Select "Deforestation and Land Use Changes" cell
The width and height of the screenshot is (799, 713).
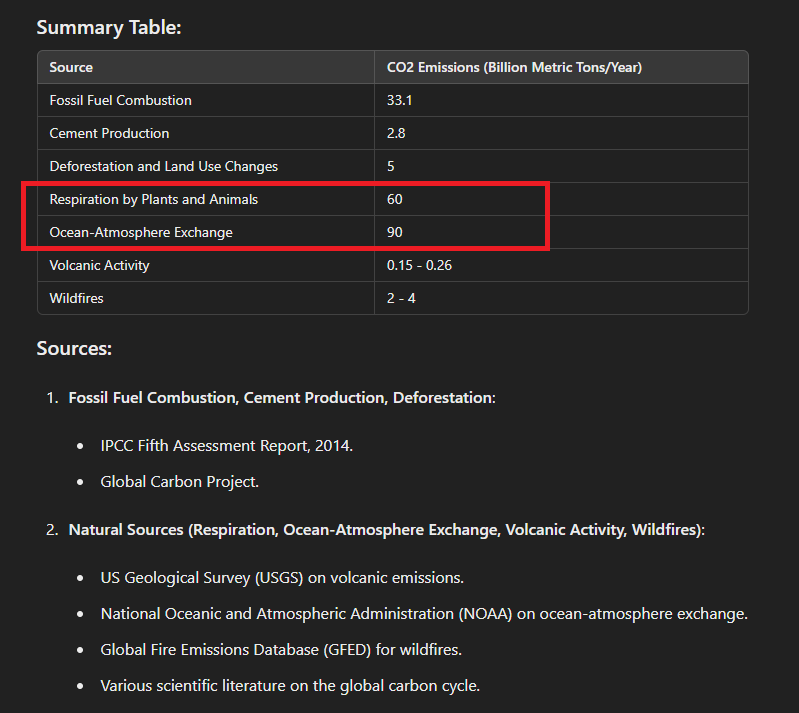[x=163, y=166]
